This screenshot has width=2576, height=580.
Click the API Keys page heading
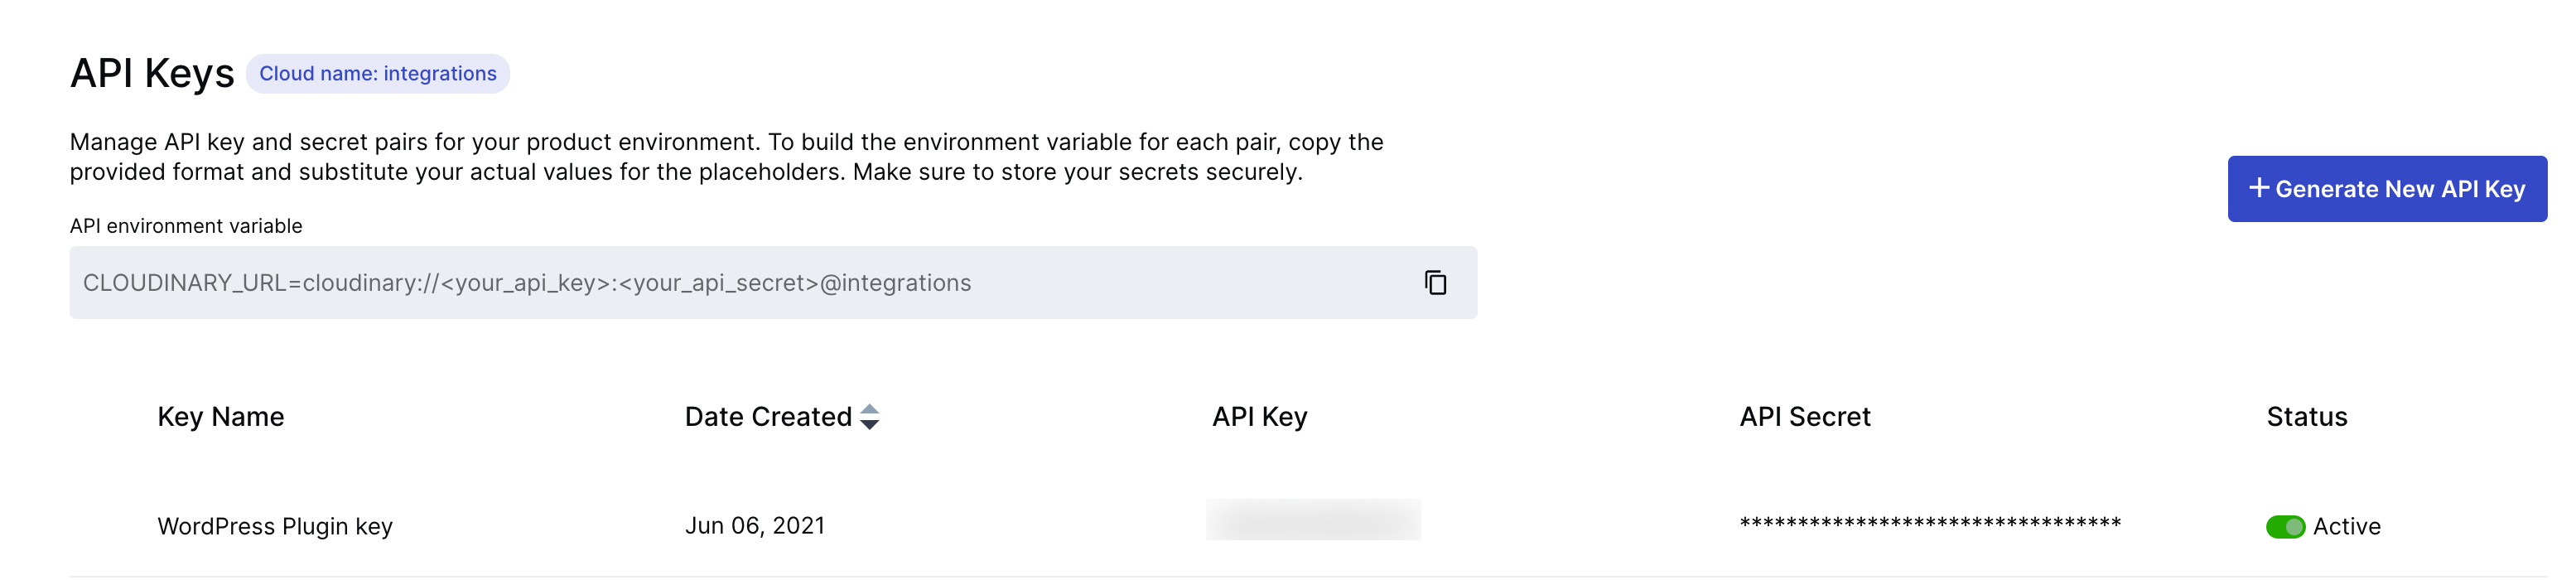pos(152,74)
